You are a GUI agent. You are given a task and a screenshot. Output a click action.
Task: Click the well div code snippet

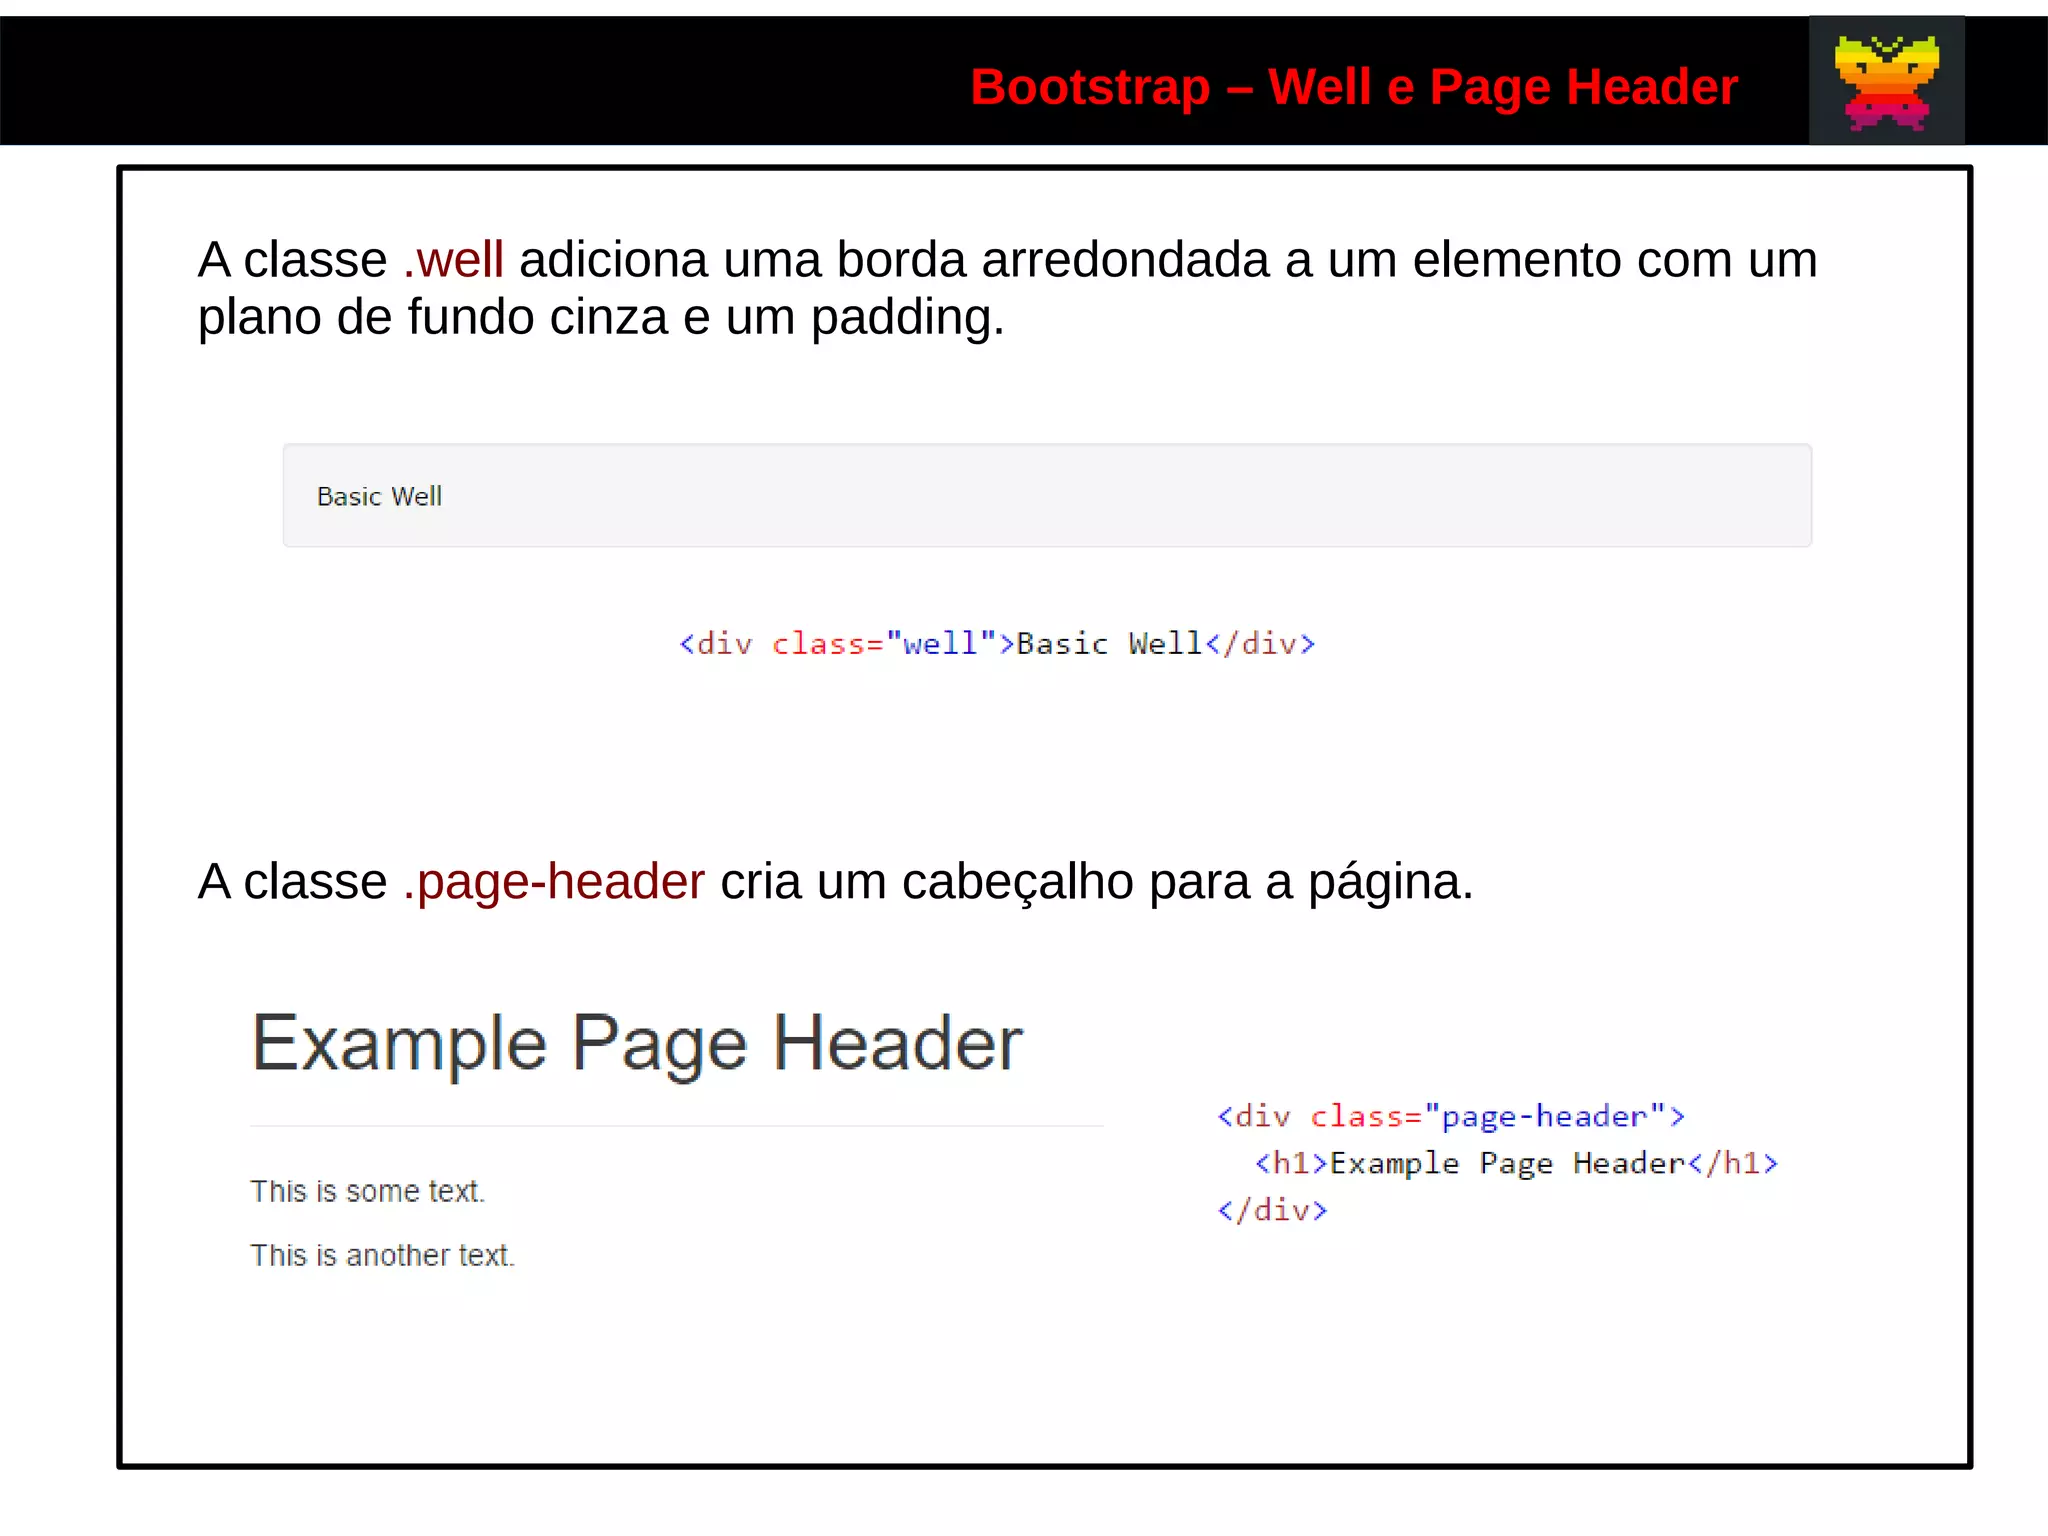pyautogui.click(x=997, y=643)
